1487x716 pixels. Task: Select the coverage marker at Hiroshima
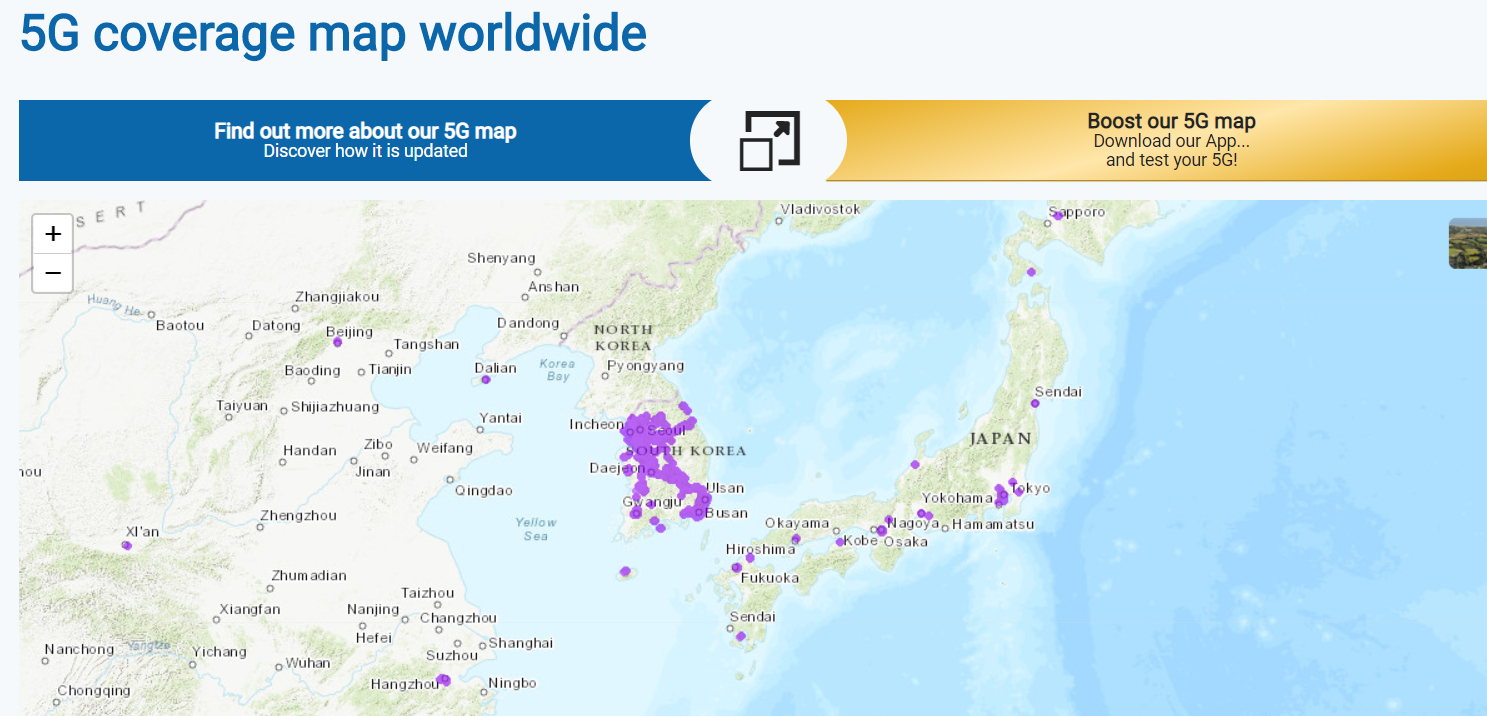pyautogui.click(x=749, y=557)
